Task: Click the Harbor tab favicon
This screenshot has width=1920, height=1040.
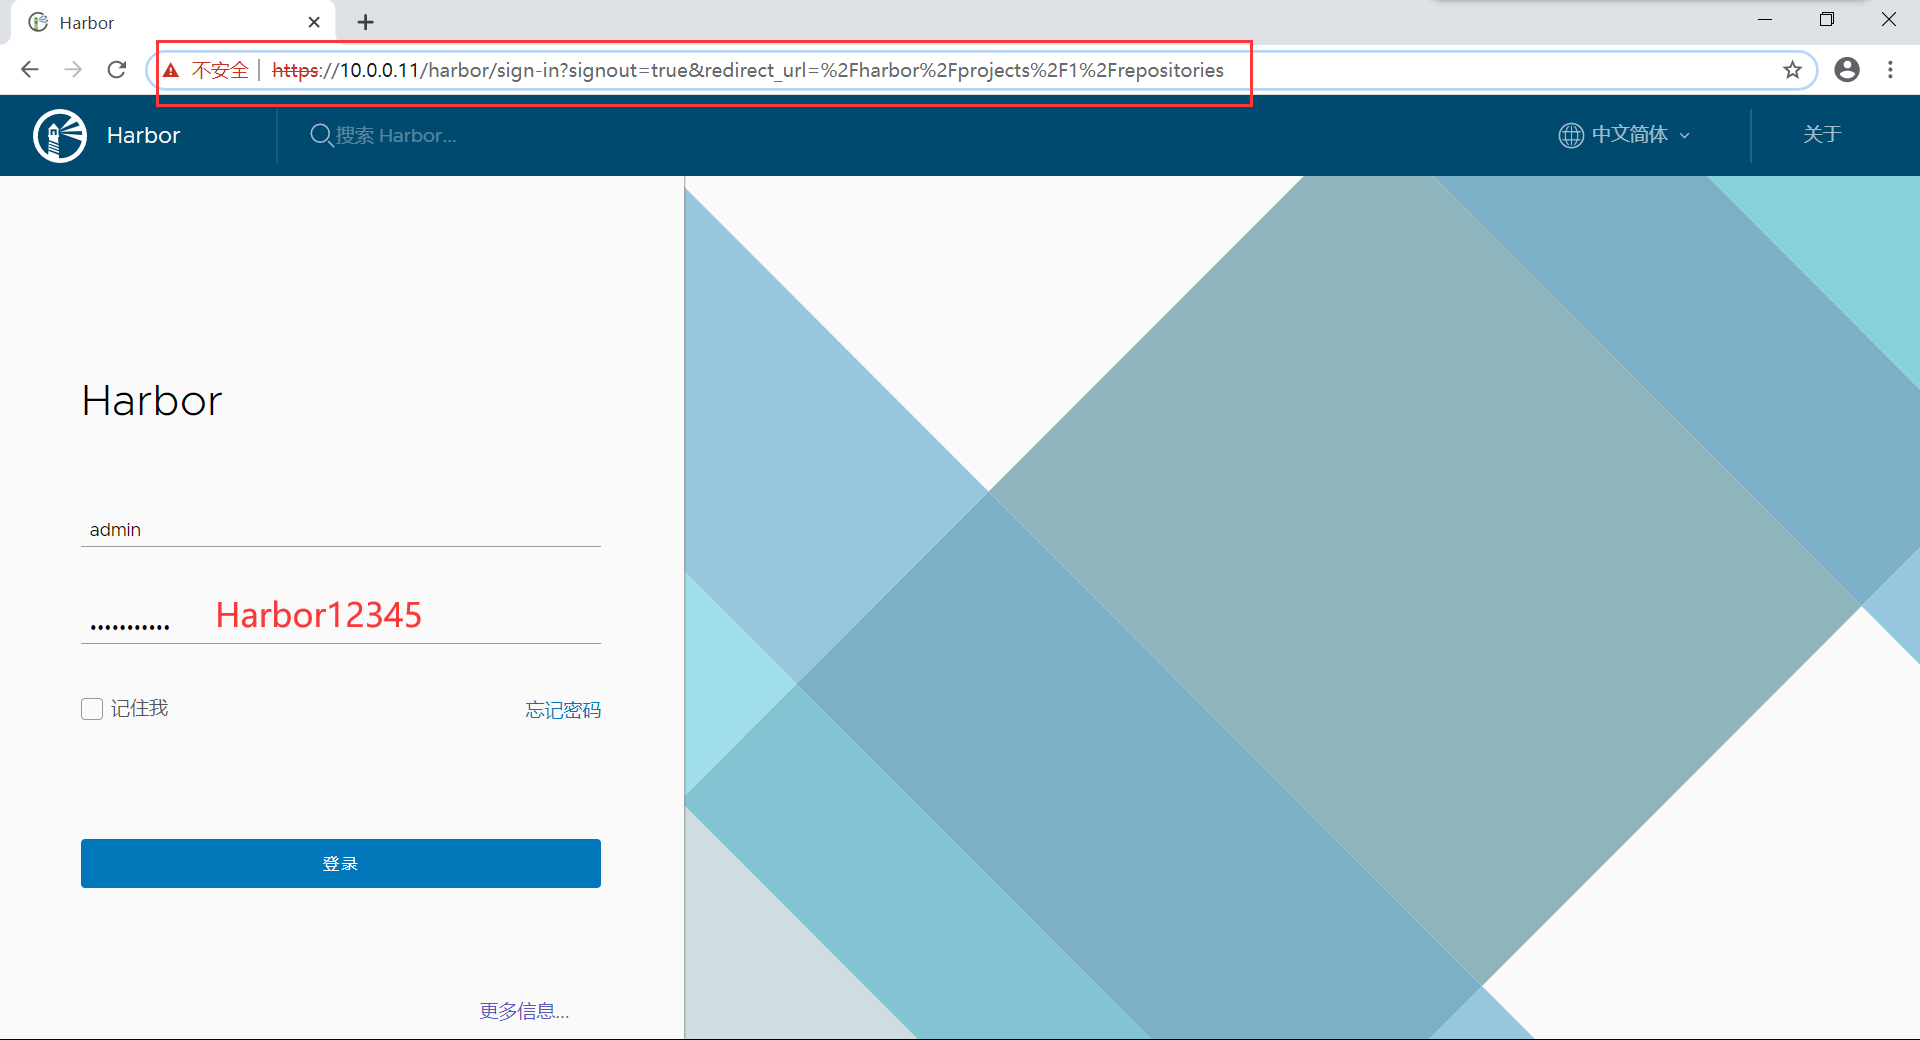Action: pos(38,22)
